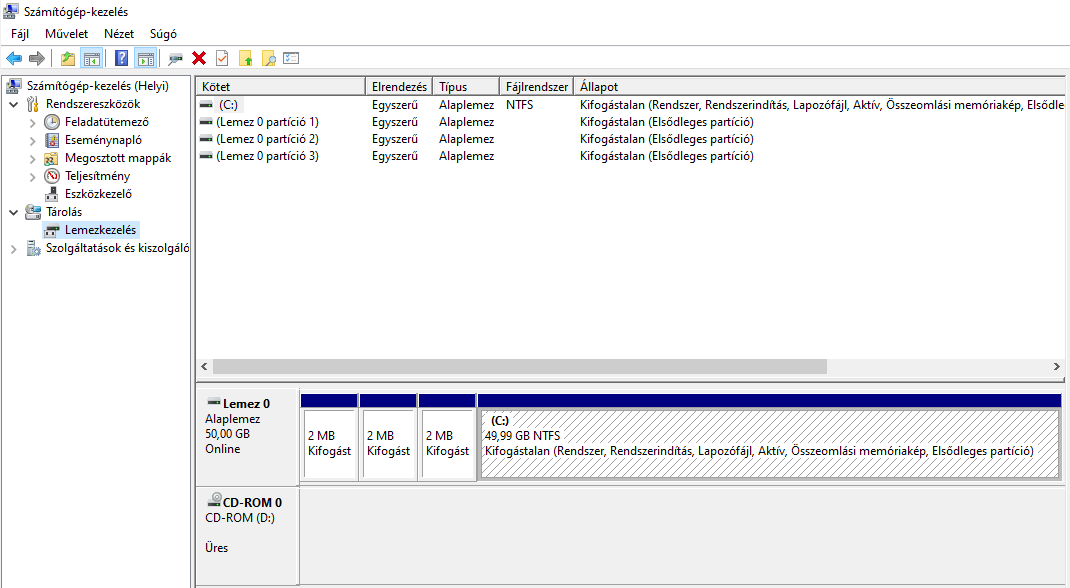Click the red X delete icon

(199, 59)
